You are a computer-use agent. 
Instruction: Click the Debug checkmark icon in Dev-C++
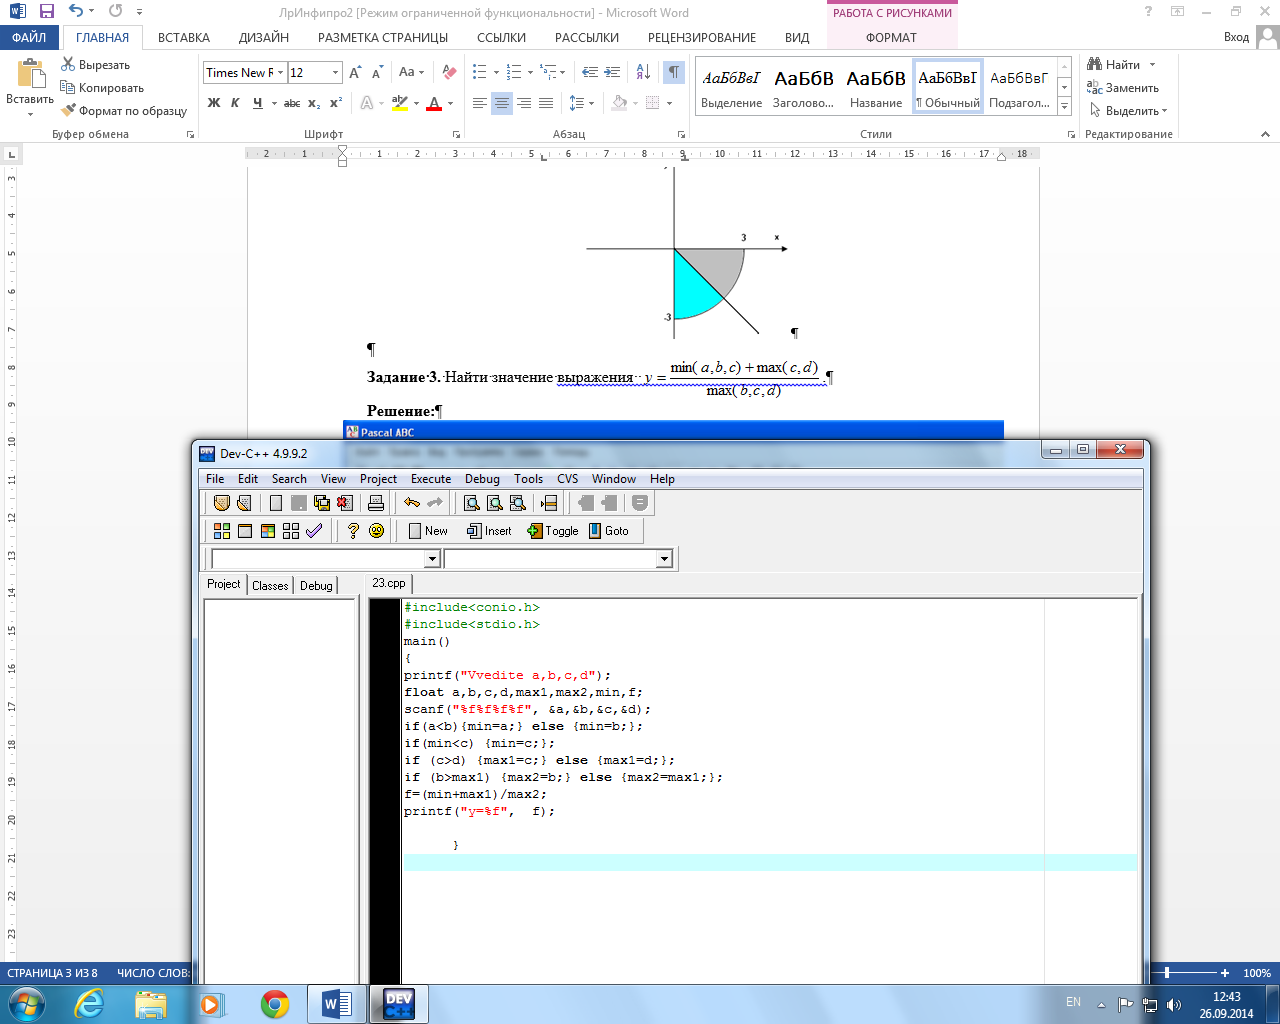tap(314, 531)
